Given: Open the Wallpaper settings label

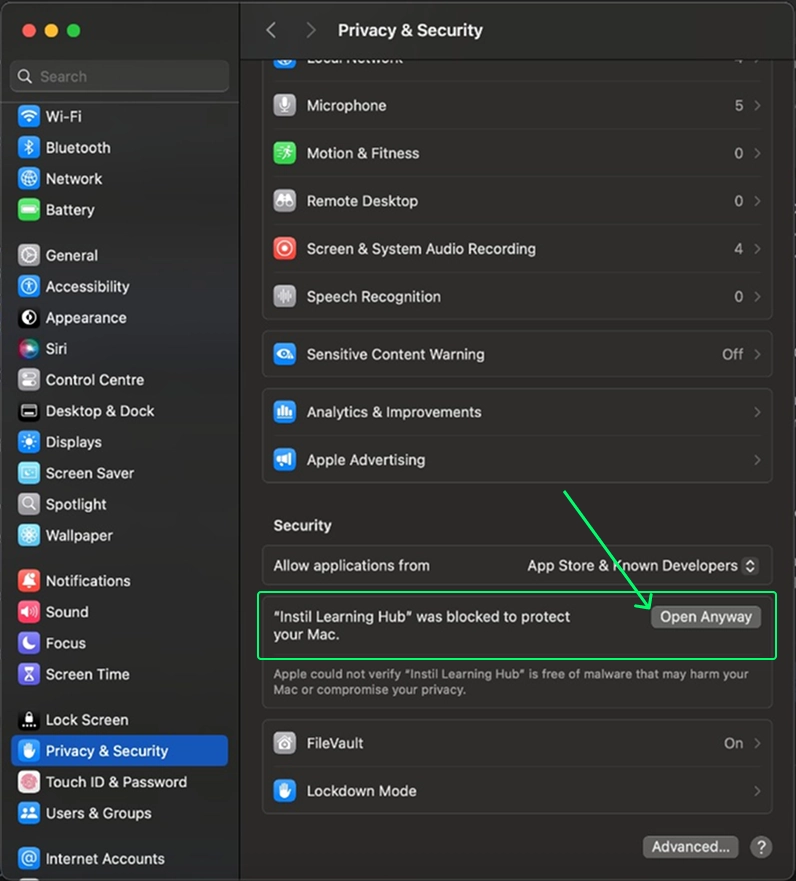Looking at the screenshot, I should pyautogui.click(x=79, y=535).
